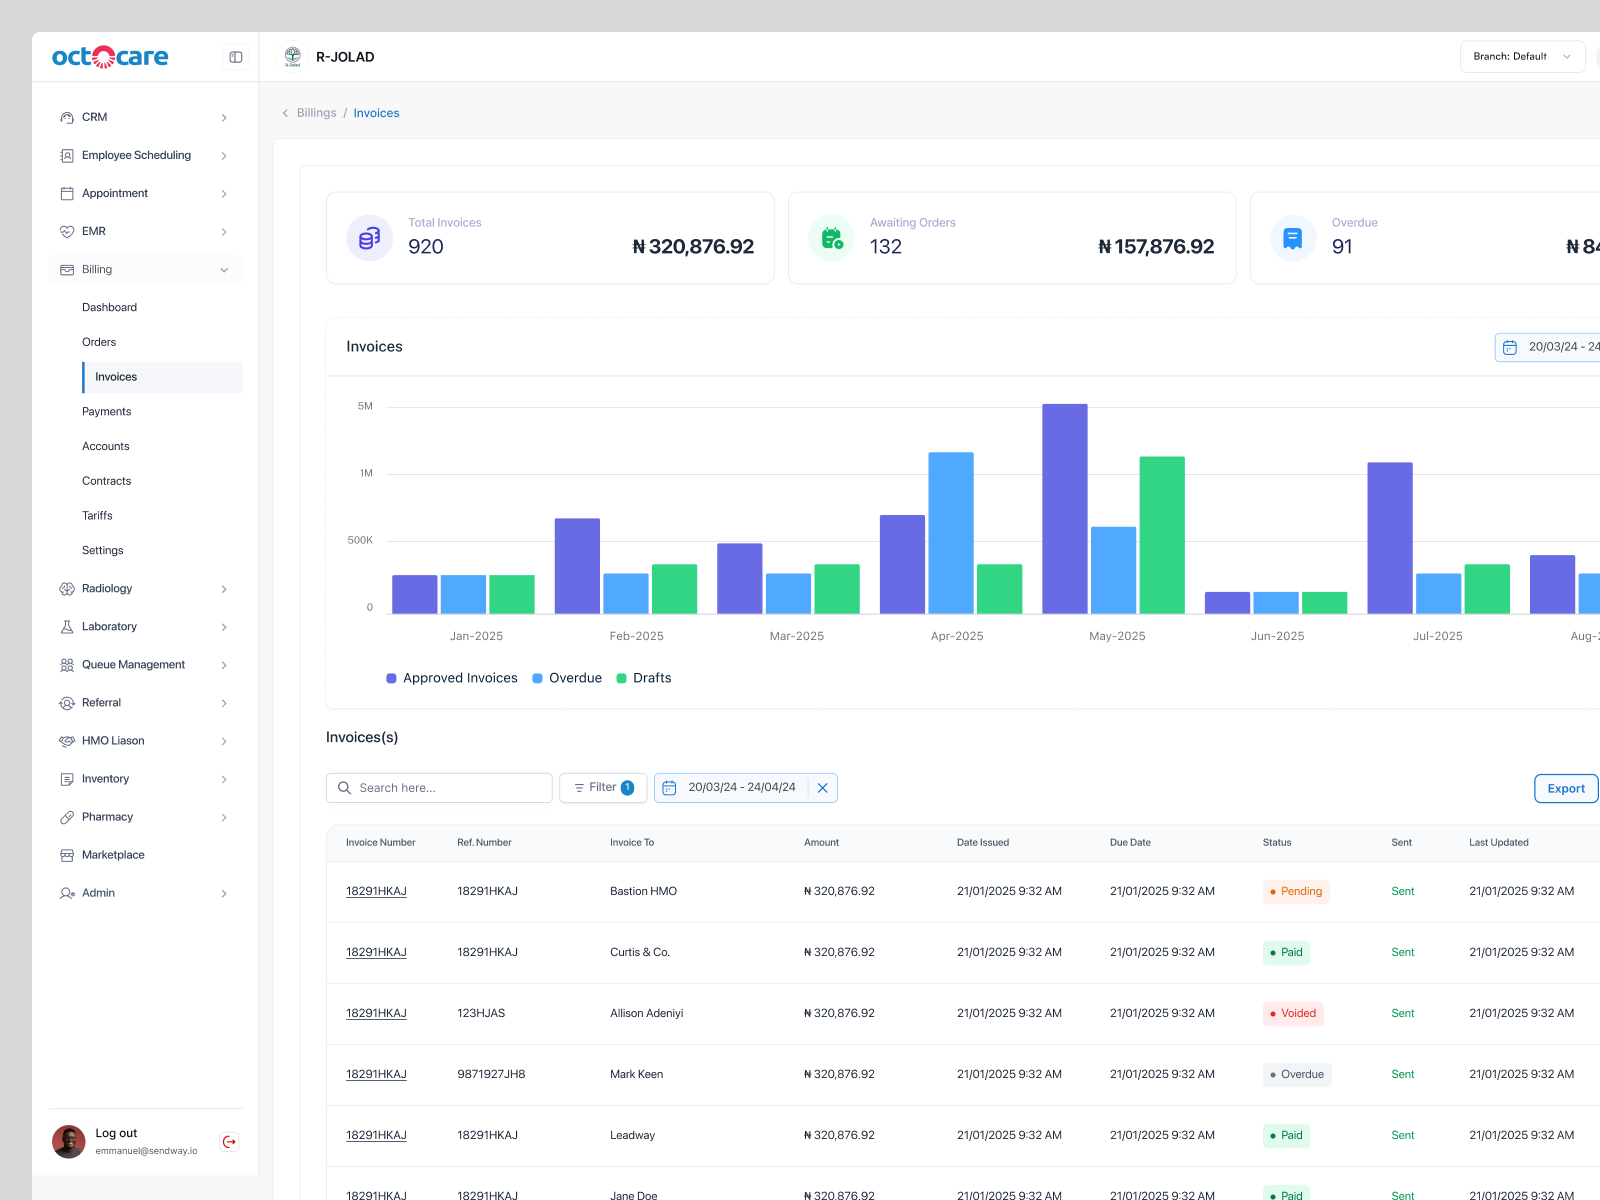This screenshot has width=1600, height=1200.
Task: Switch to the Payments section
Action: 106,411
